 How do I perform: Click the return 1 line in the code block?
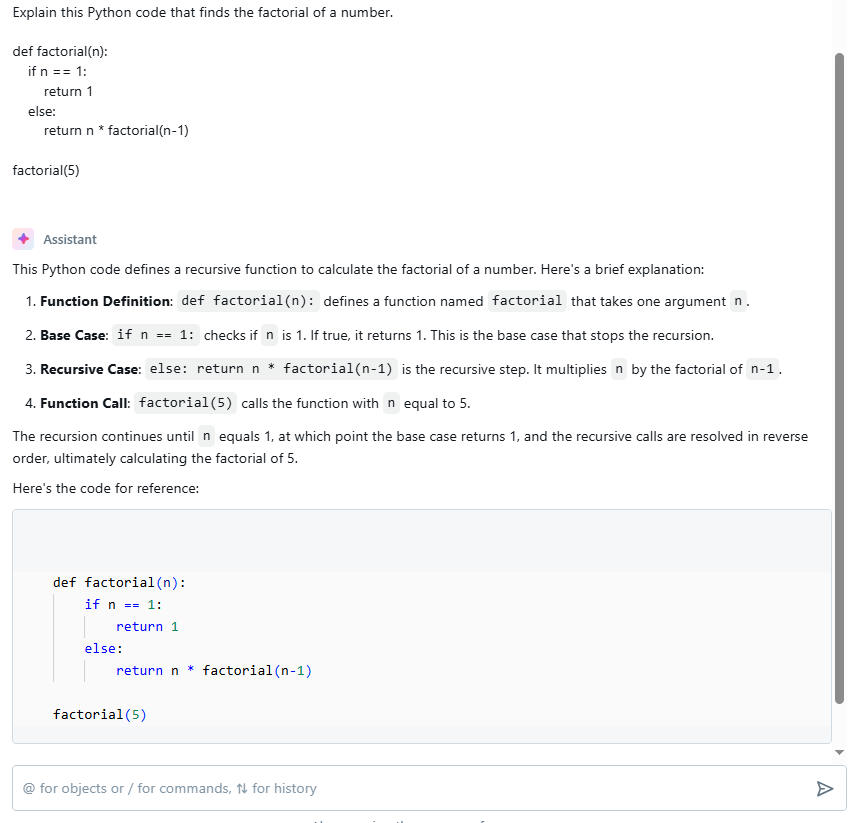[x=145, y=626]
